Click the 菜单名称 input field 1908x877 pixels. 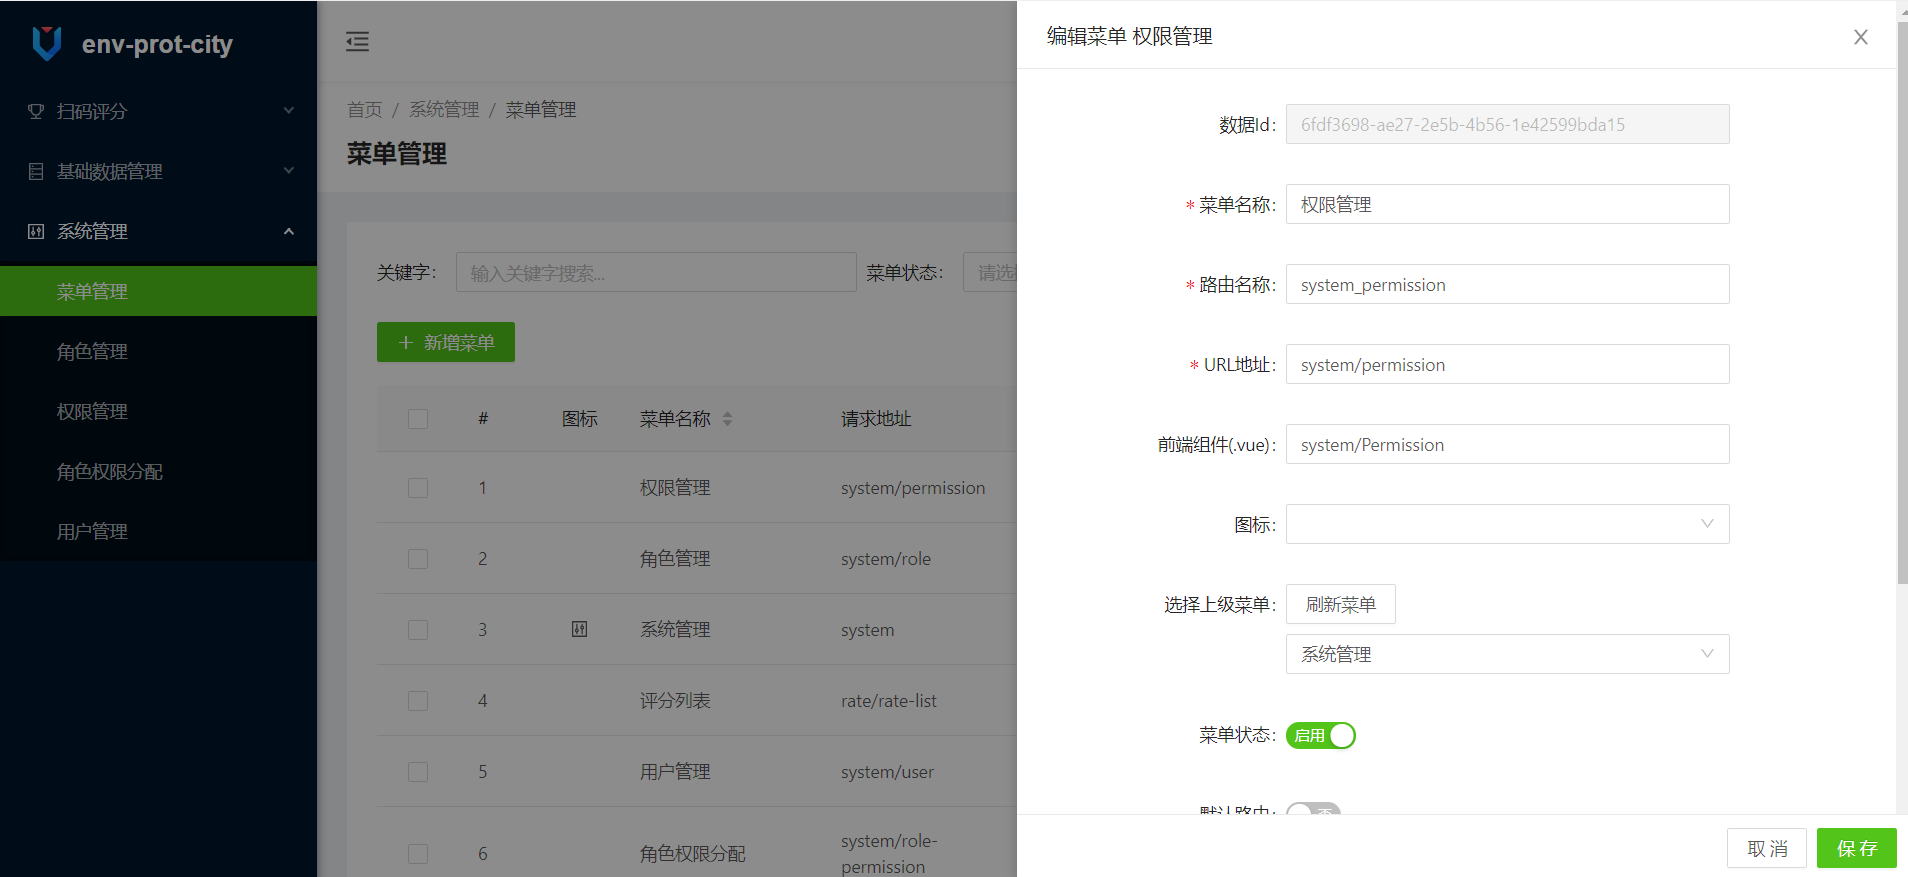pos(1507,204)
